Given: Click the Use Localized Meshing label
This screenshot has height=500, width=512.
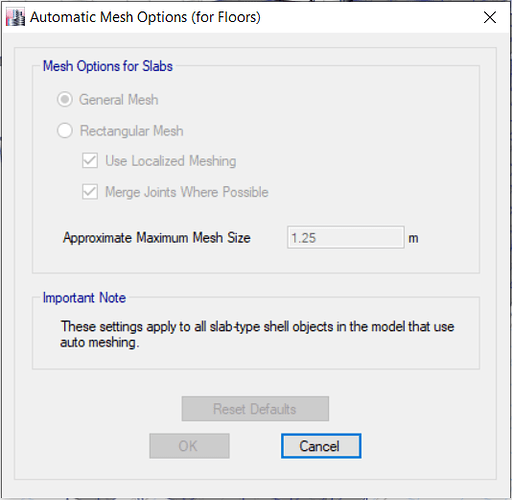Looking at the screenshot, I should point(171,161).
